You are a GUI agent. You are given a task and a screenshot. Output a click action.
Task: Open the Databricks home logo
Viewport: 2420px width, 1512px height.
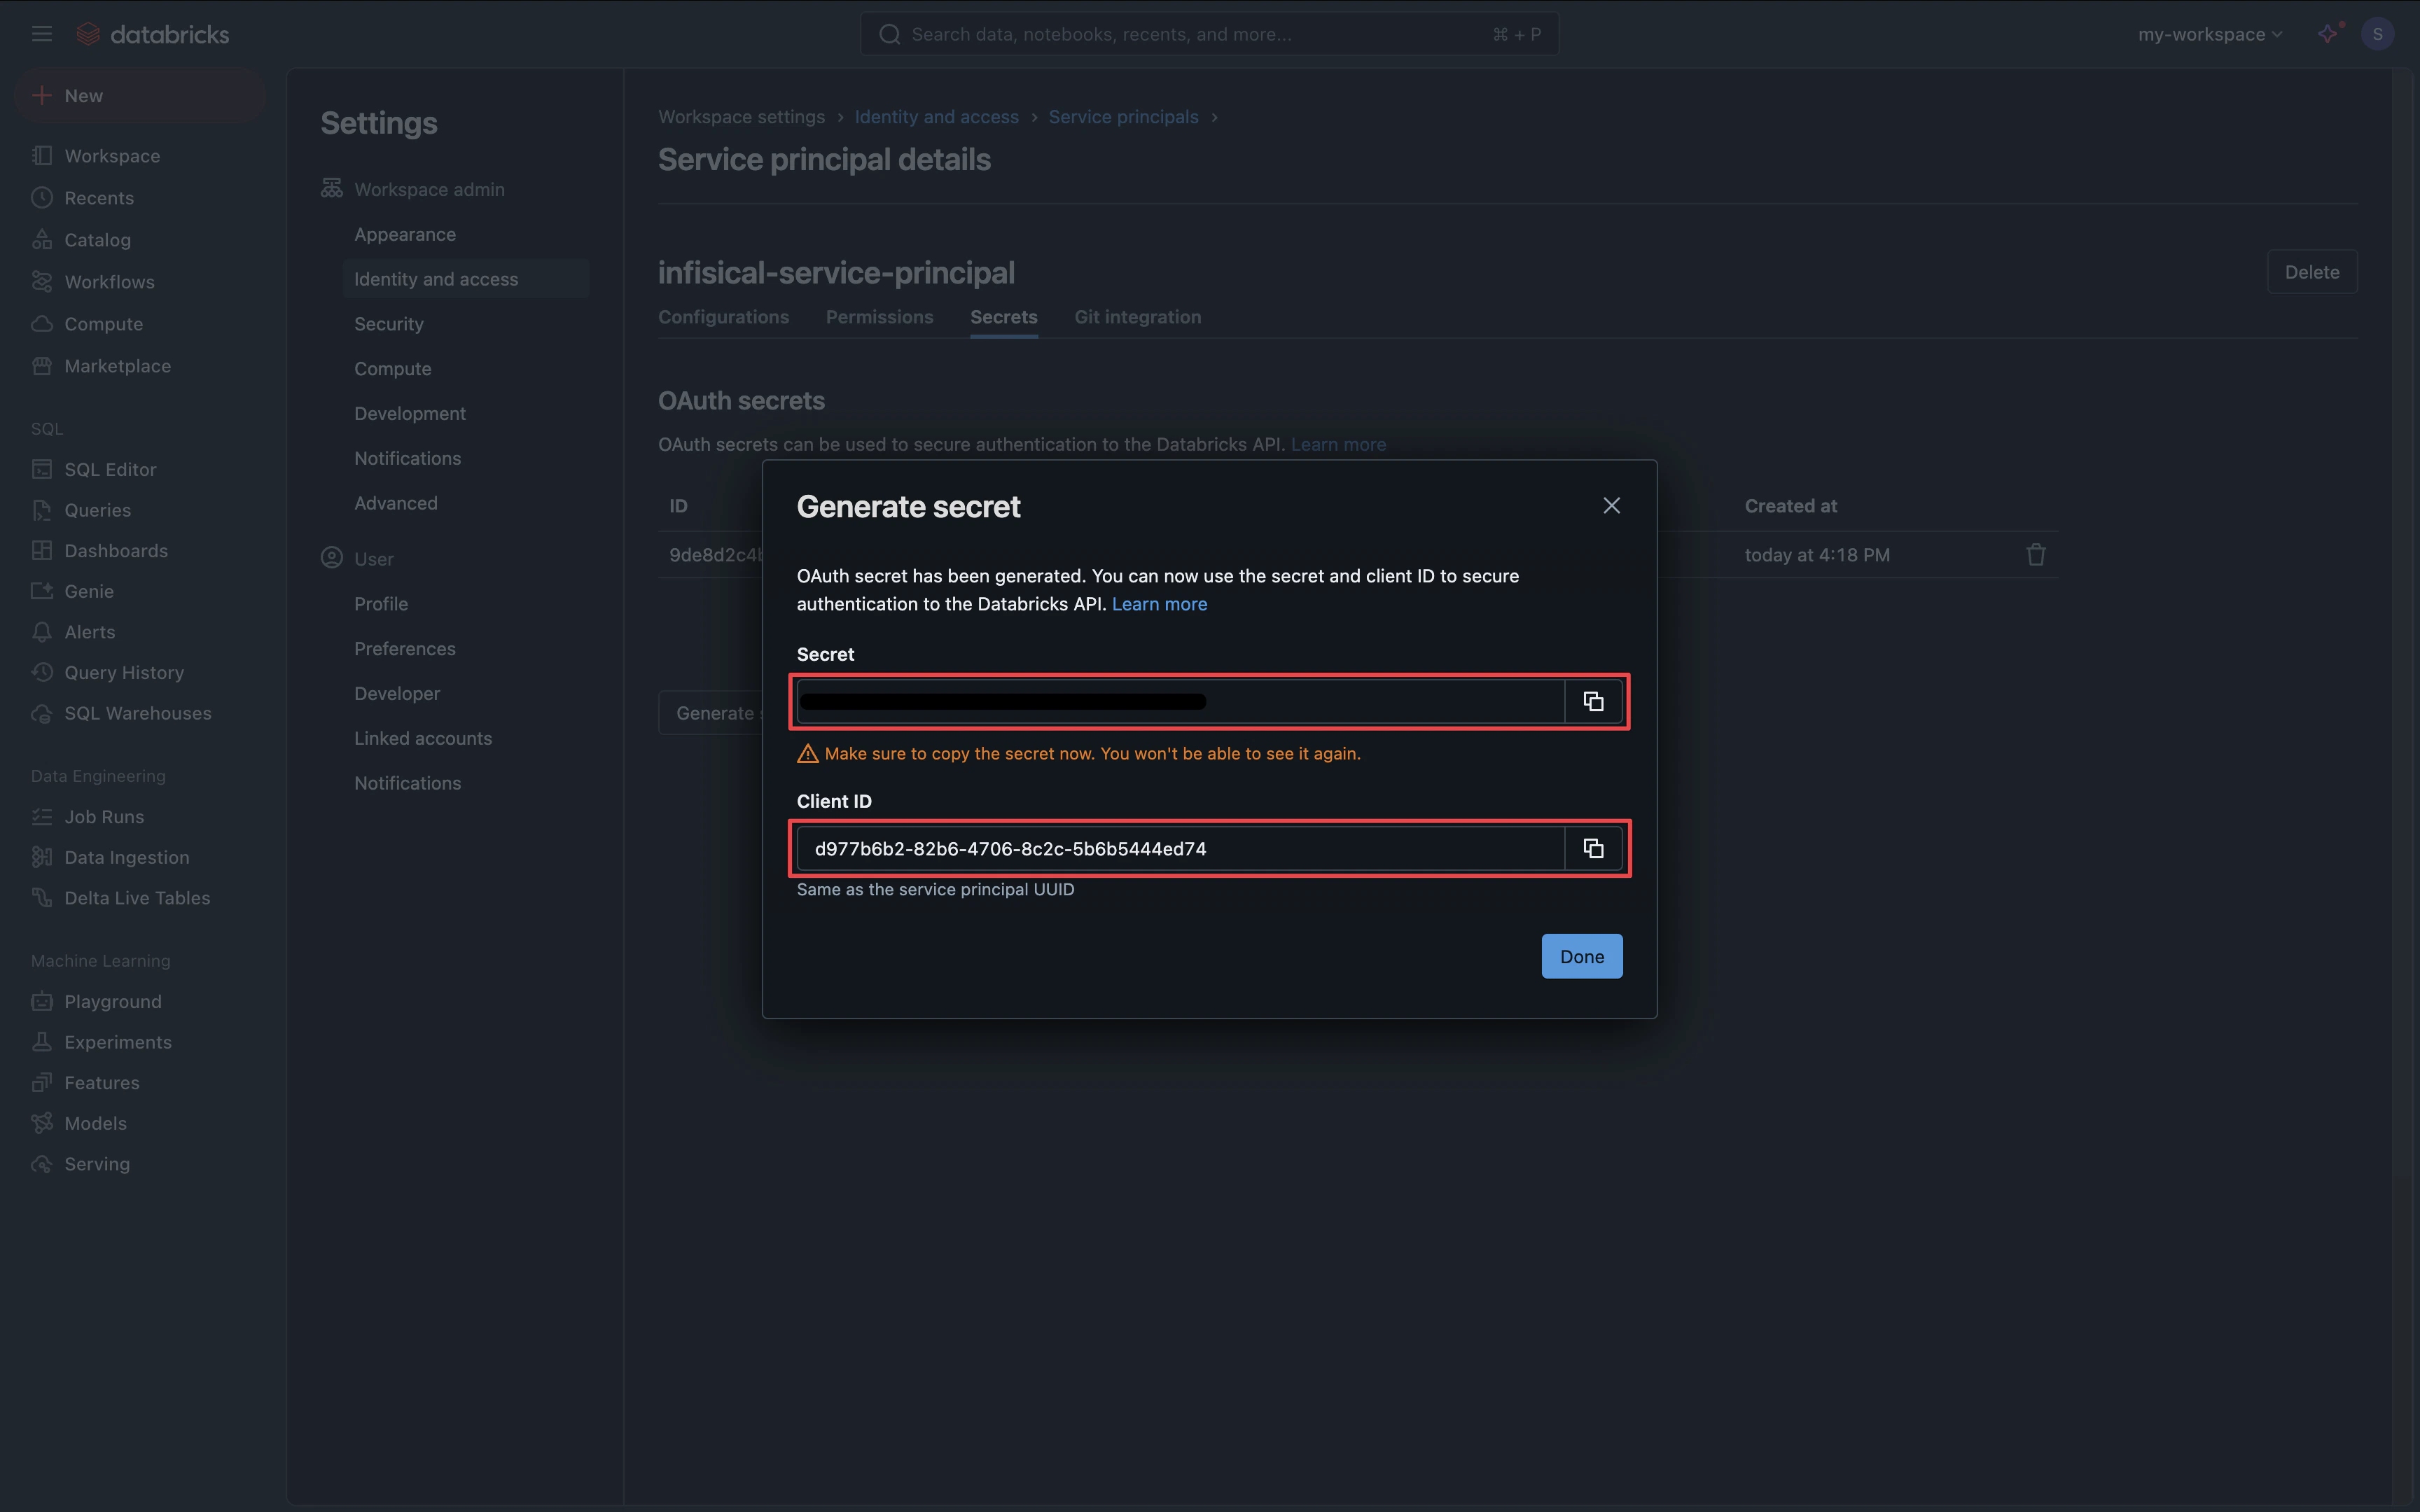pos(153,34)
